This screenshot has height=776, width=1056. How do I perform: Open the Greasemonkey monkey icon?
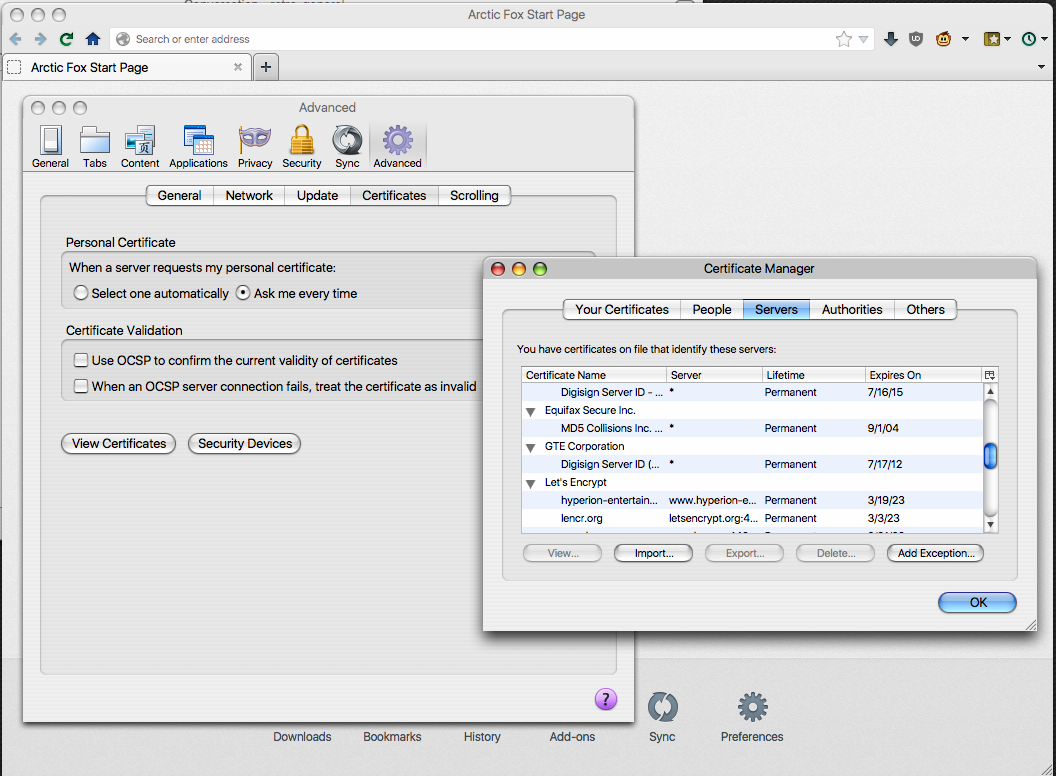click(944, 39)
